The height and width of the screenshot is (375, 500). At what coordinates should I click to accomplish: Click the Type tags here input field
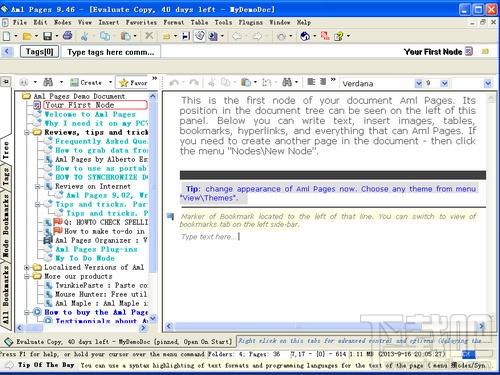tap(111, 52)
